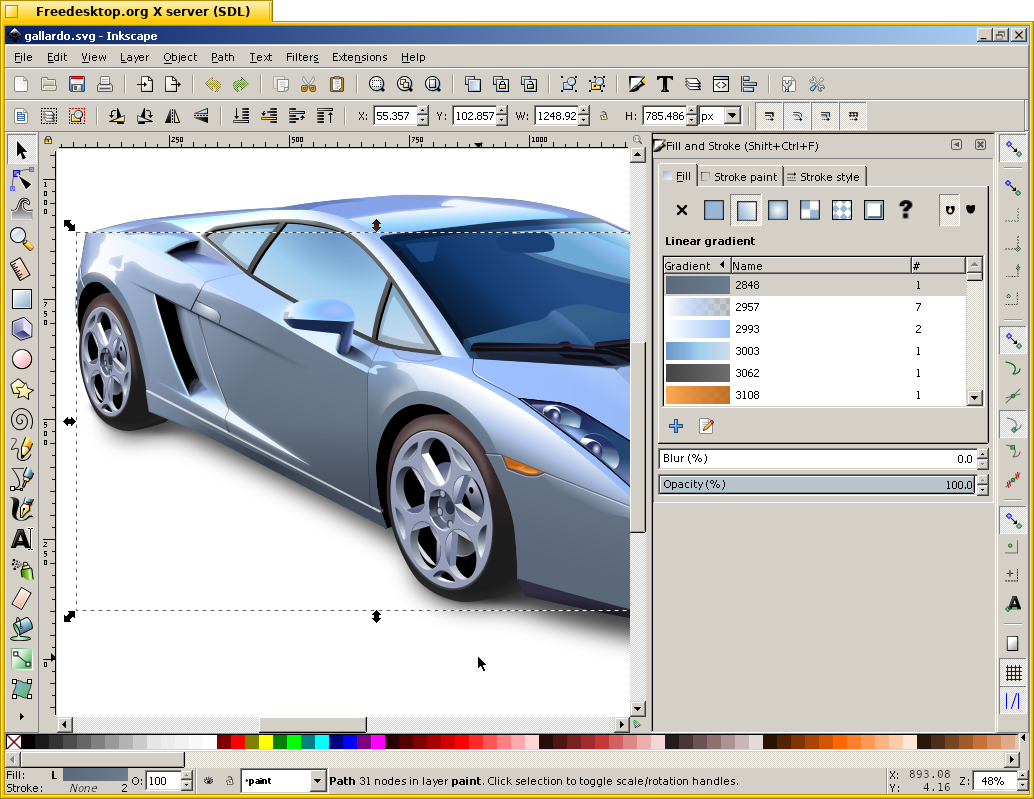
Task: Set fill to Radial gradient
Action: (x=777, y=210)
